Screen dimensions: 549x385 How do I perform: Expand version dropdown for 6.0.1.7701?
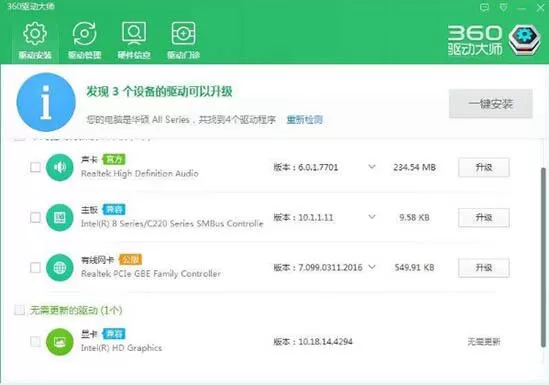click(x=372, y=167)
